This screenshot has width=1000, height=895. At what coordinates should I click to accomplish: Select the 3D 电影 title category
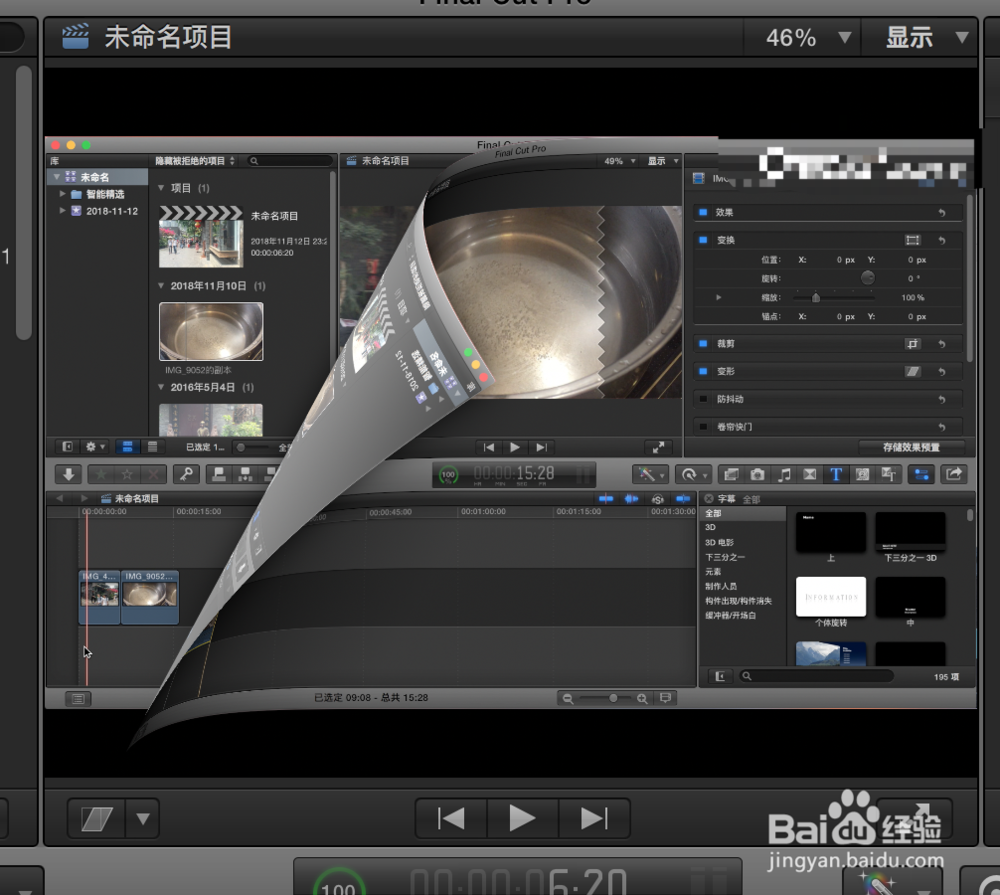point(719,542)
